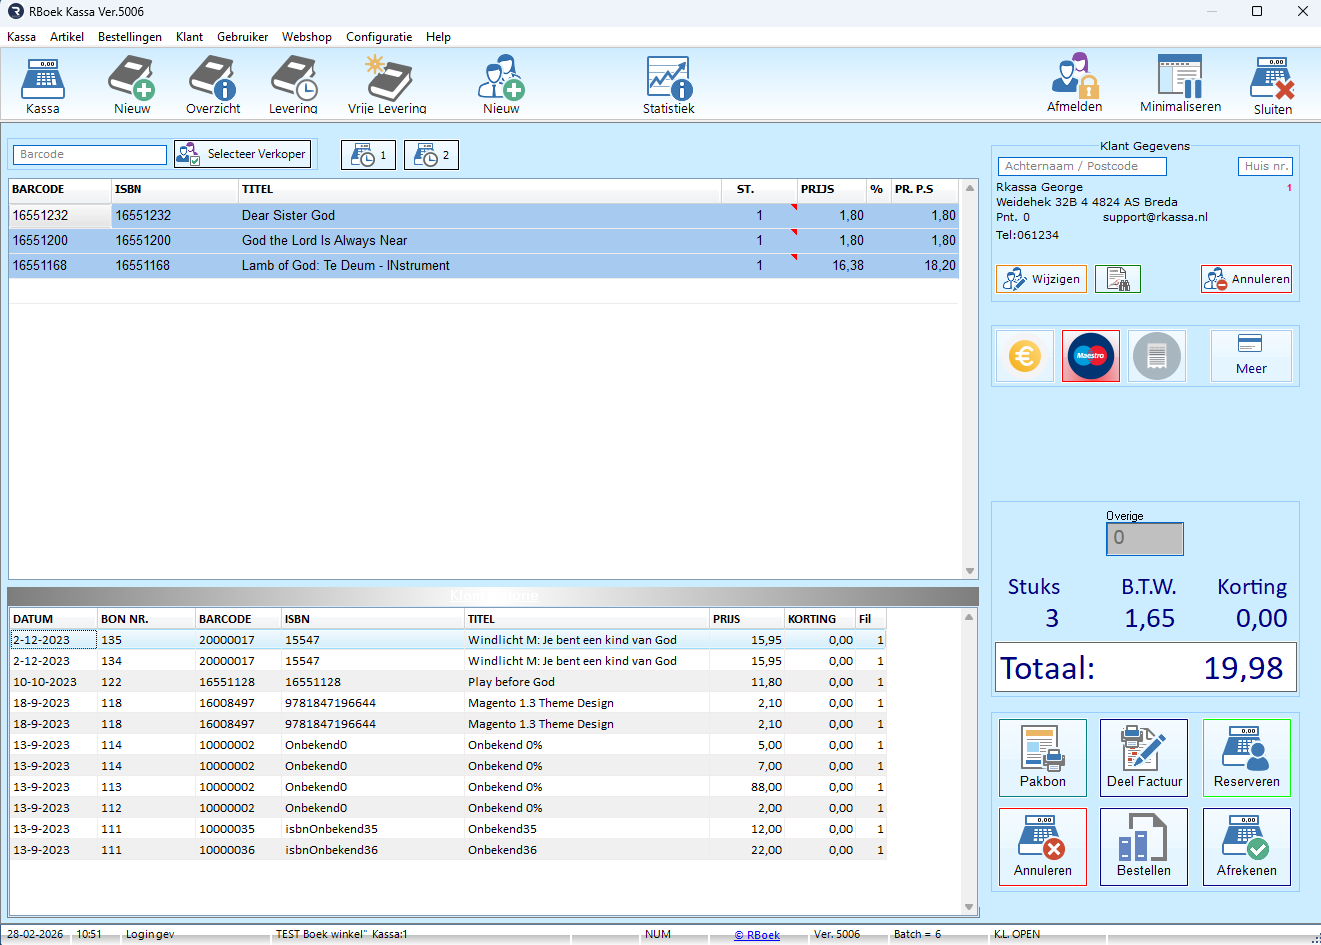Click the Afmelden logout icon
The width and height of the screenshot is (1321, 945).
pyautogui.click(x=1074, y=78)
